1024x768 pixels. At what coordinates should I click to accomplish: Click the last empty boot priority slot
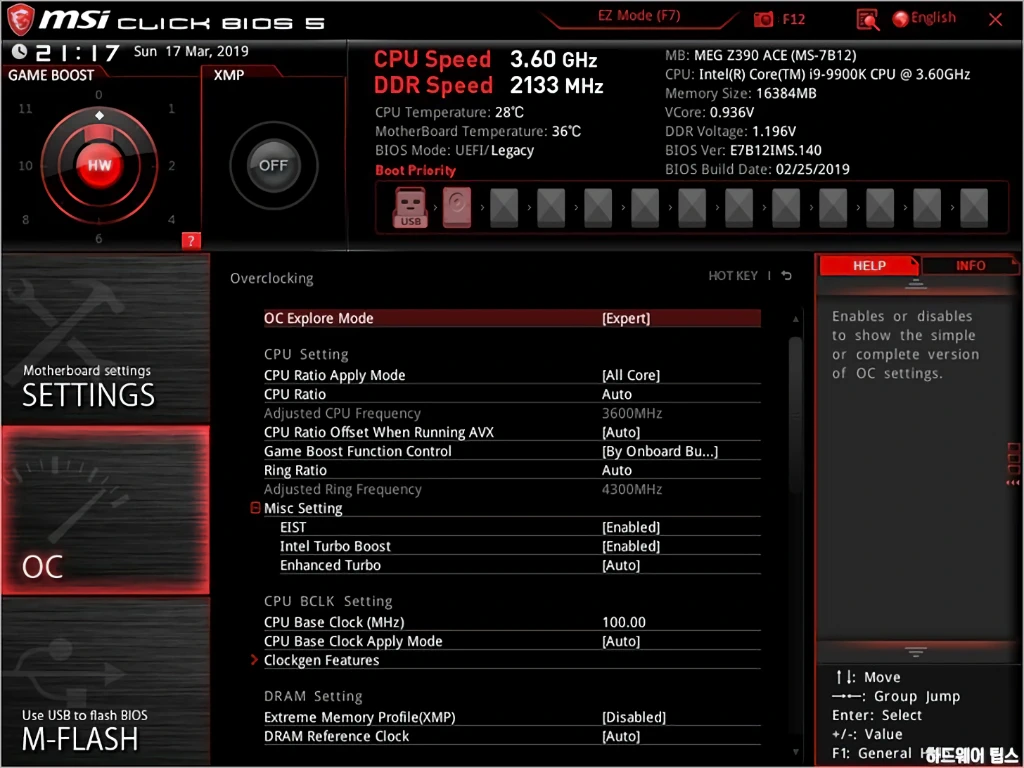point(974,208)
